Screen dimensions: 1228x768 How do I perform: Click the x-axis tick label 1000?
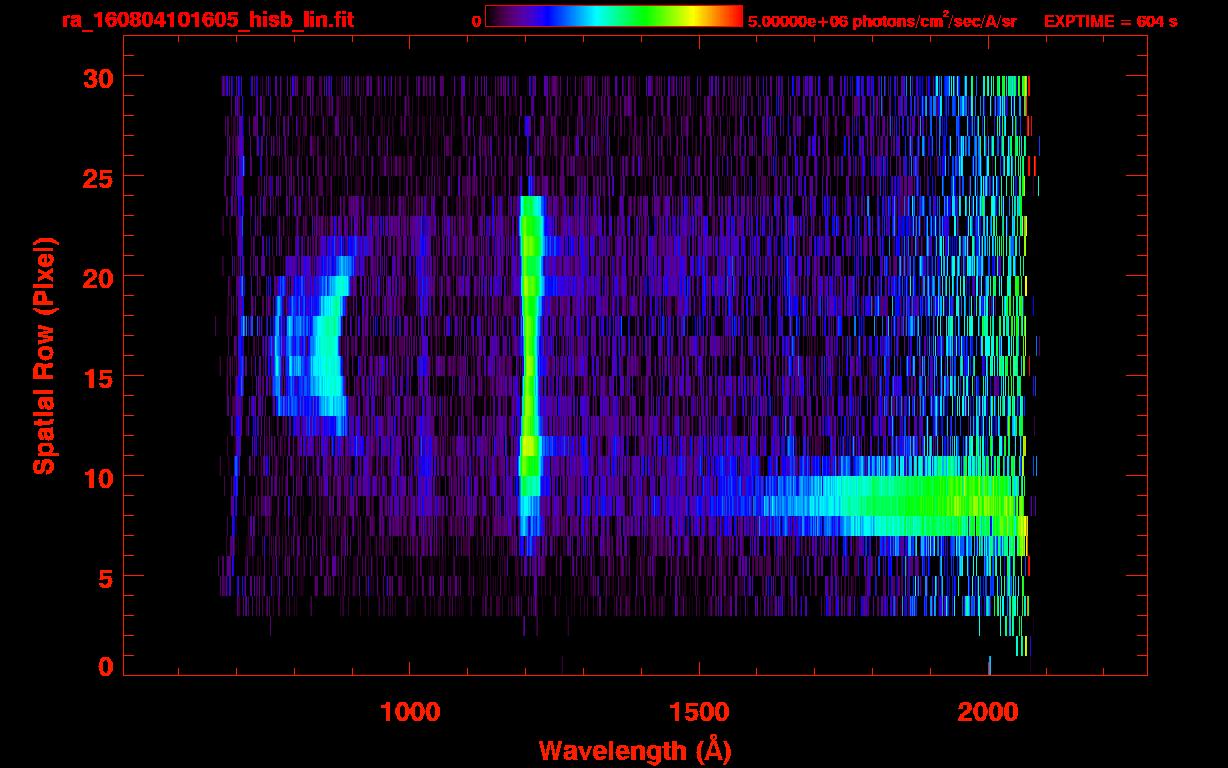click(x=410, y=711)
